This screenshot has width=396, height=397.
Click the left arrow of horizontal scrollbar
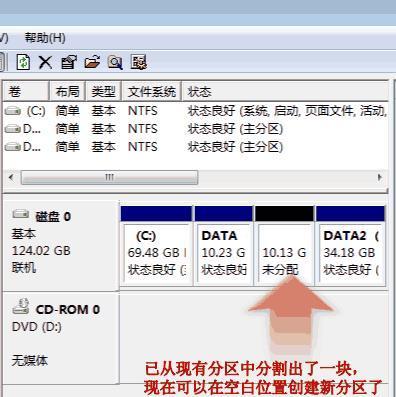(12, 177)
